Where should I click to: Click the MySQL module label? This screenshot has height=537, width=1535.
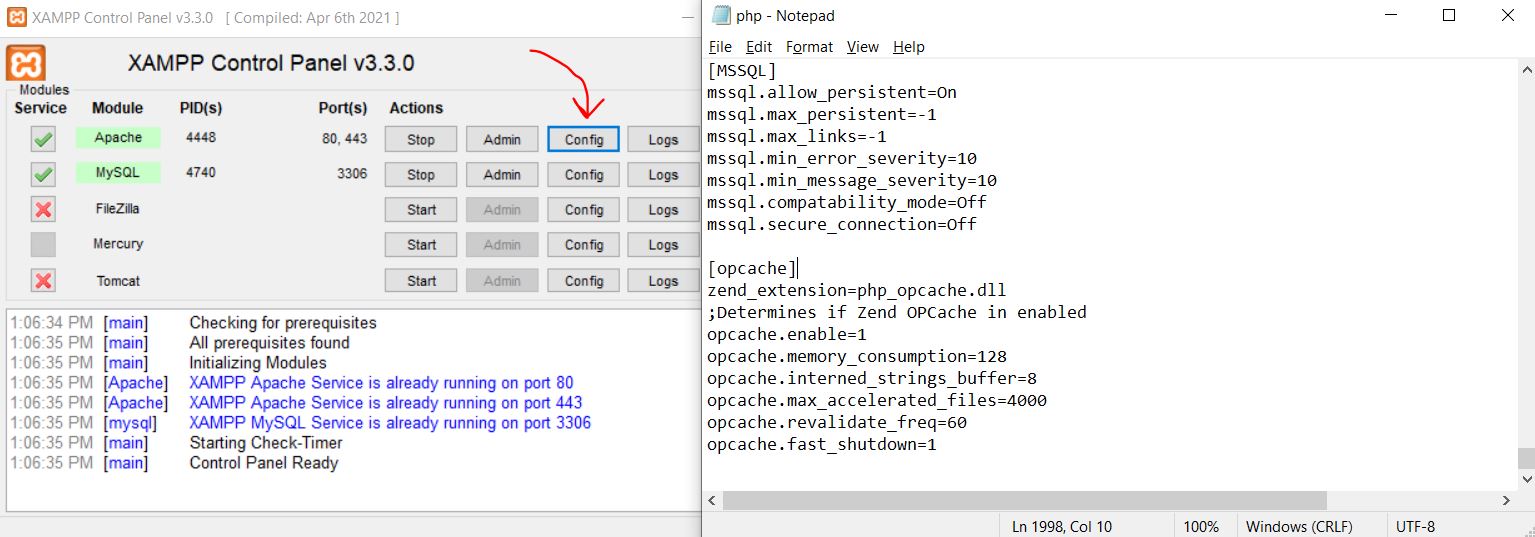coord(118,173)
